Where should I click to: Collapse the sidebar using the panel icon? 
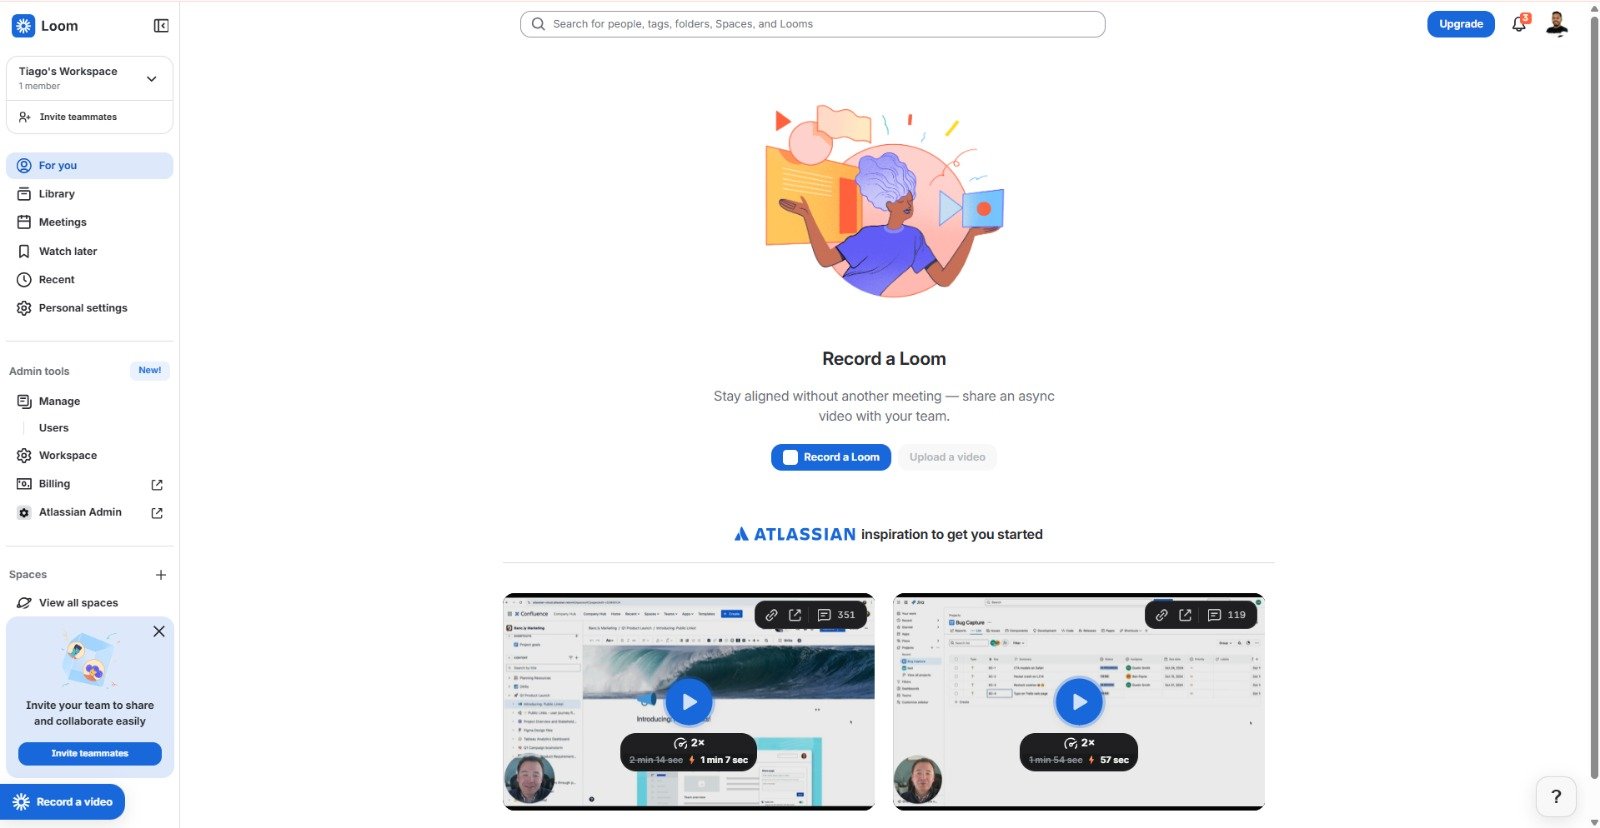tap(161, 26)
